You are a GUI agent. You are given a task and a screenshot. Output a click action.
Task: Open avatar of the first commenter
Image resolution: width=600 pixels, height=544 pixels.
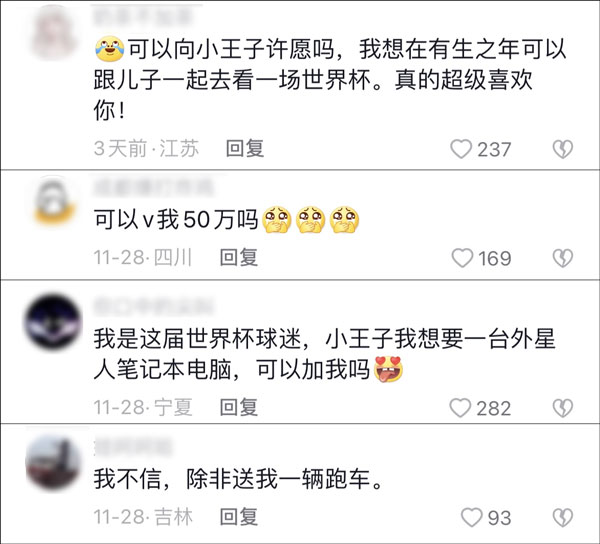[x=53, y=34]
